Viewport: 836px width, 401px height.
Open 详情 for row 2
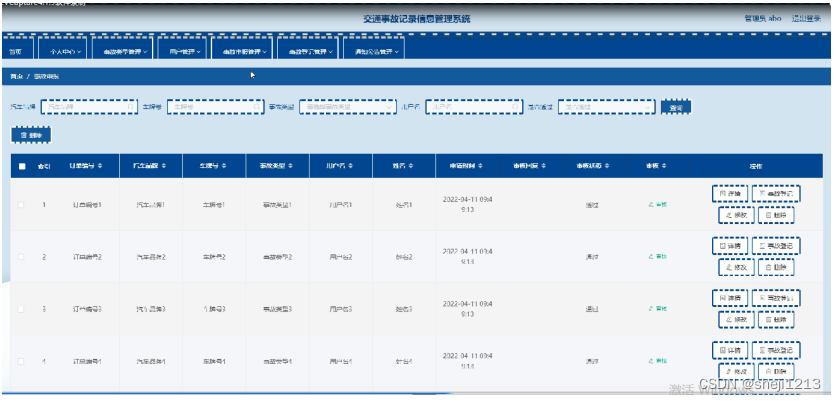pos(730,246)
